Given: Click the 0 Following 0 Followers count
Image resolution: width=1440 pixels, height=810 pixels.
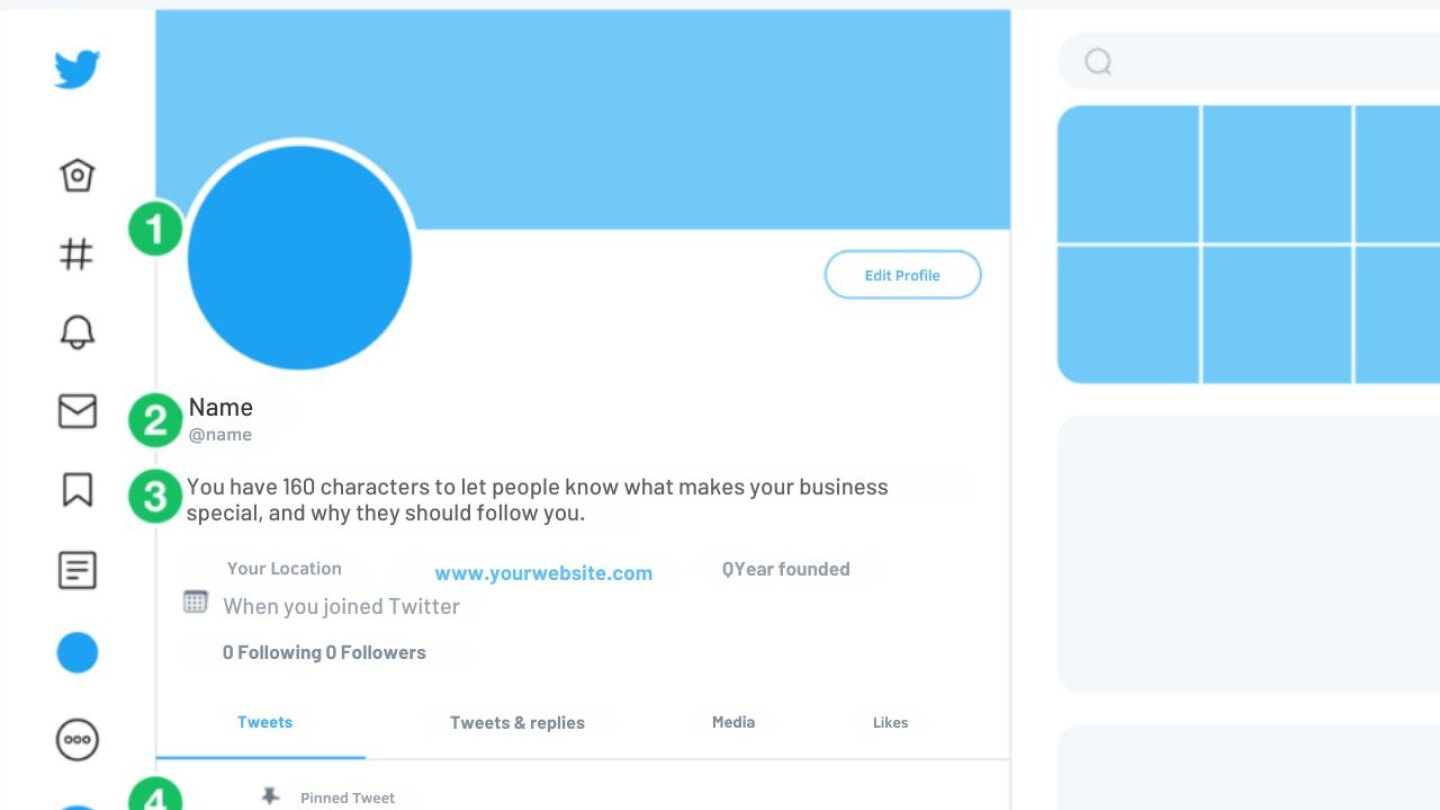Looking at the screenshot, I should [324, 652].
